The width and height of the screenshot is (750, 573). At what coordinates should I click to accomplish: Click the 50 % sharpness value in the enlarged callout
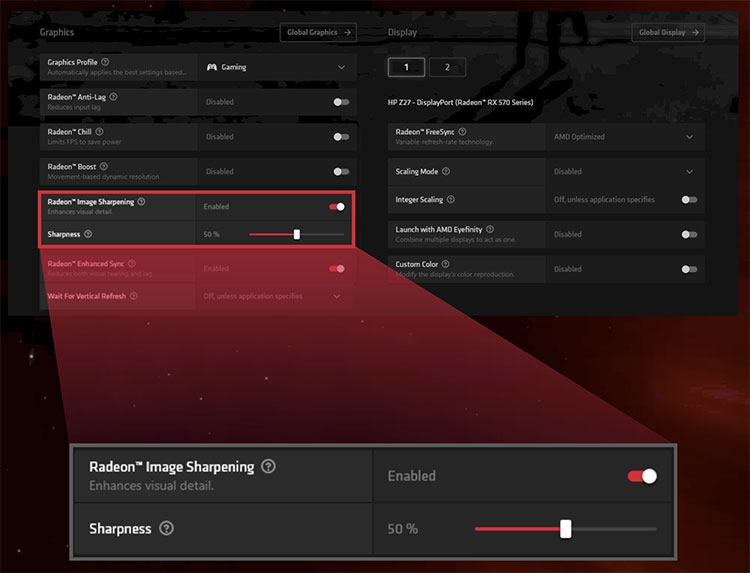click(x=402, y=529)
